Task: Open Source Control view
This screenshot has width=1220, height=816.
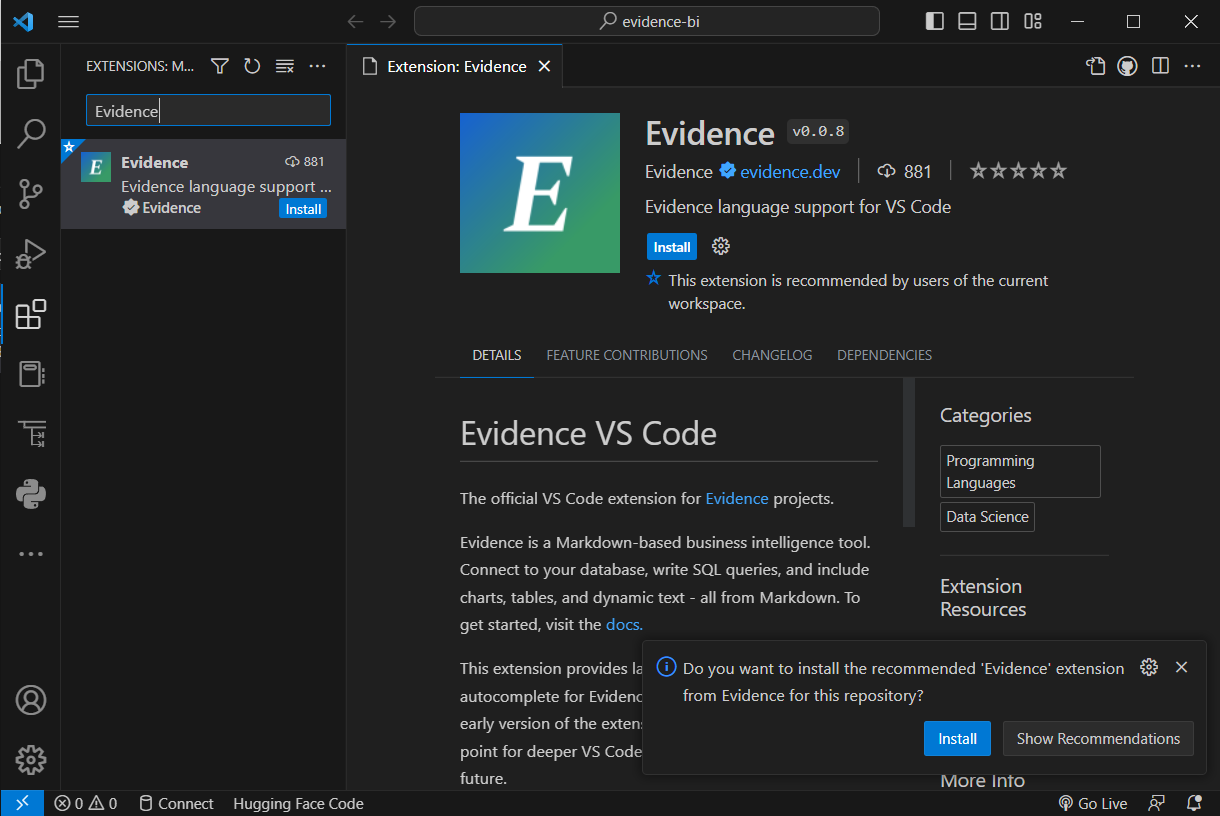Action: tap(31, 193)
